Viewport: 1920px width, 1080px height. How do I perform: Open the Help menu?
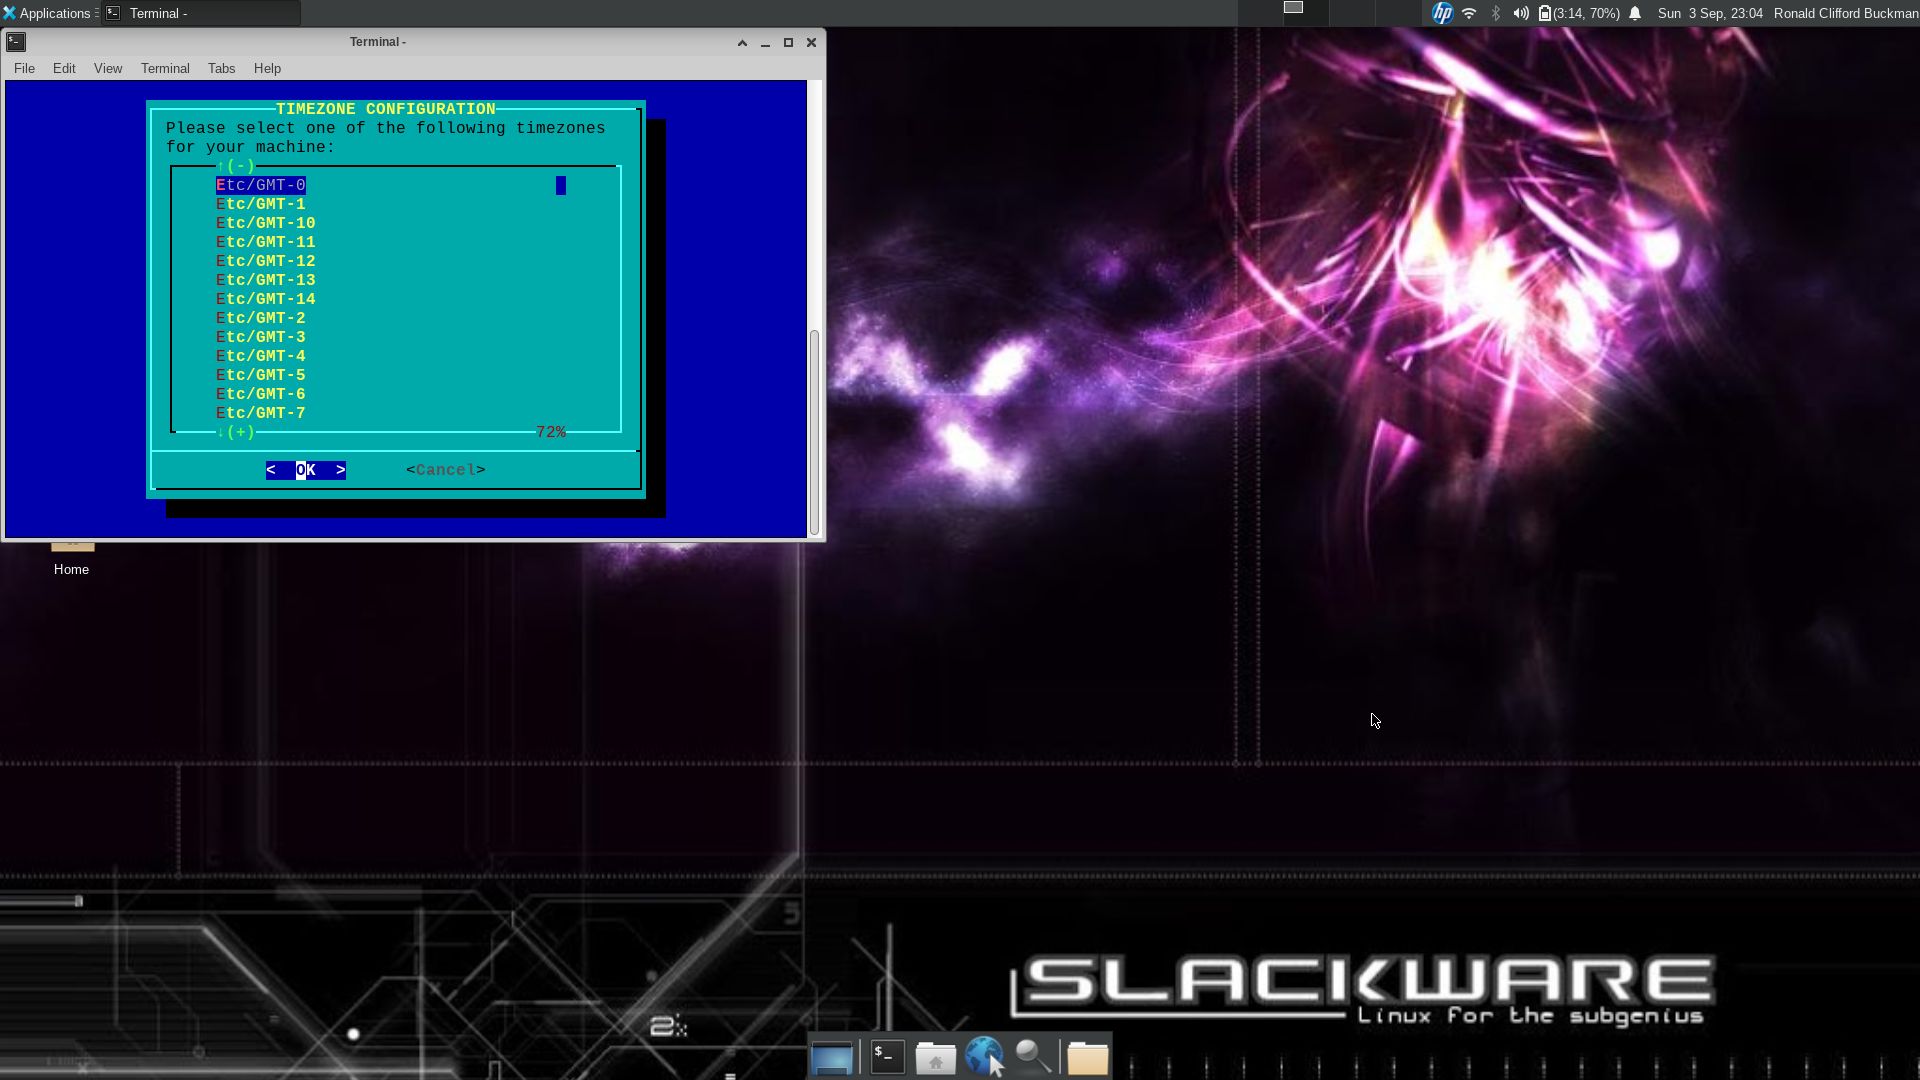tap(267, 68)
